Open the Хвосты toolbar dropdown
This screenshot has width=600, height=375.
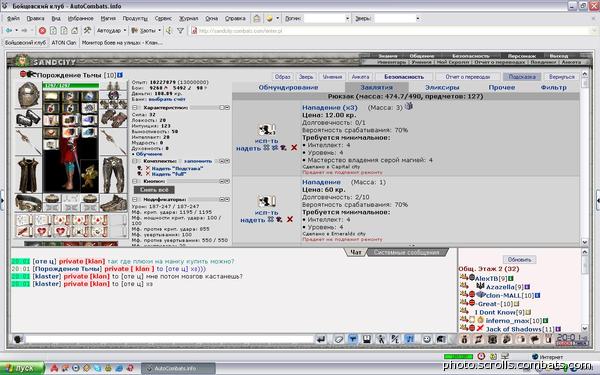[146, 31]
